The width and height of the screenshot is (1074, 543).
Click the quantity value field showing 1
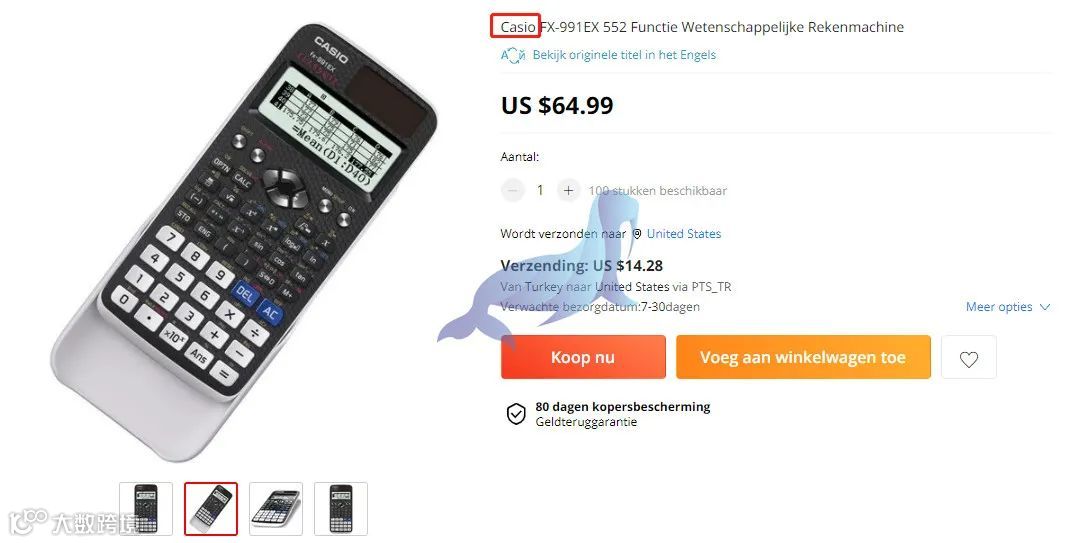pos(540,190)
